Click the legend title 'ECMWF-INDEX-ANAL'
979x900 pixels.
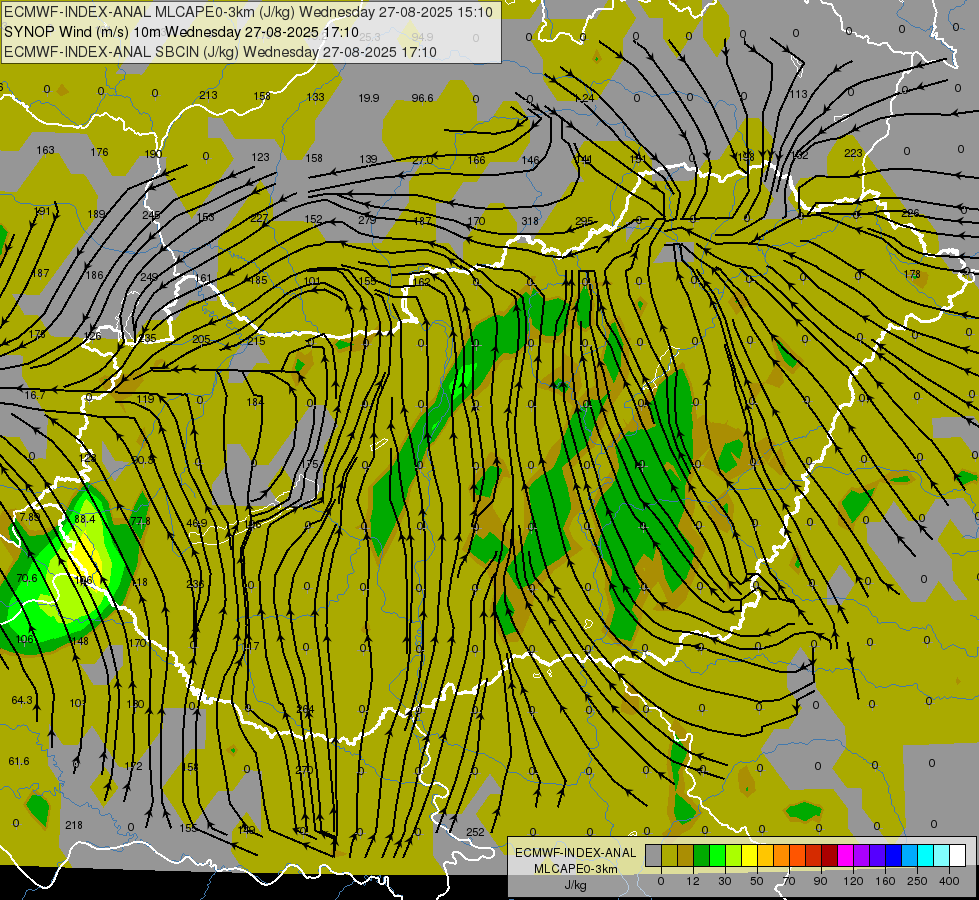[x=575, y=853]
